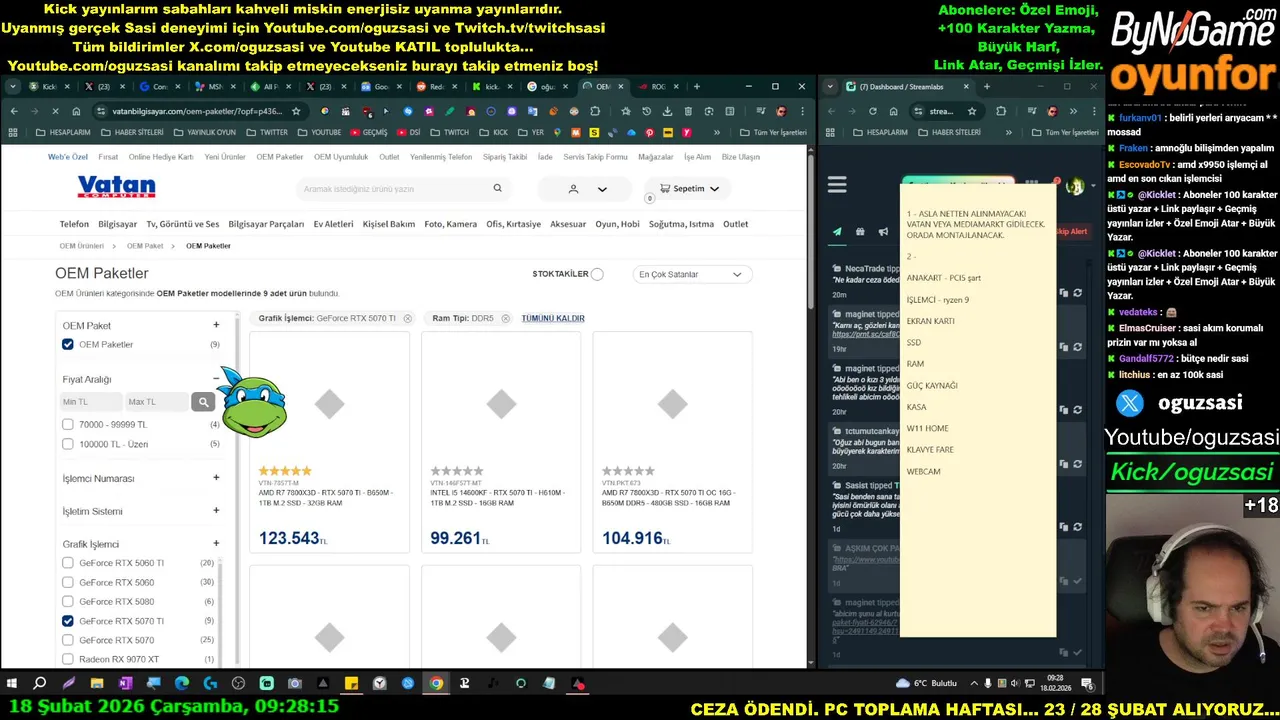The width and height of the screenshot is (1280, 720).
Task: Expand the İşlemci Numarası filter section
Action: tap(216, 478)
